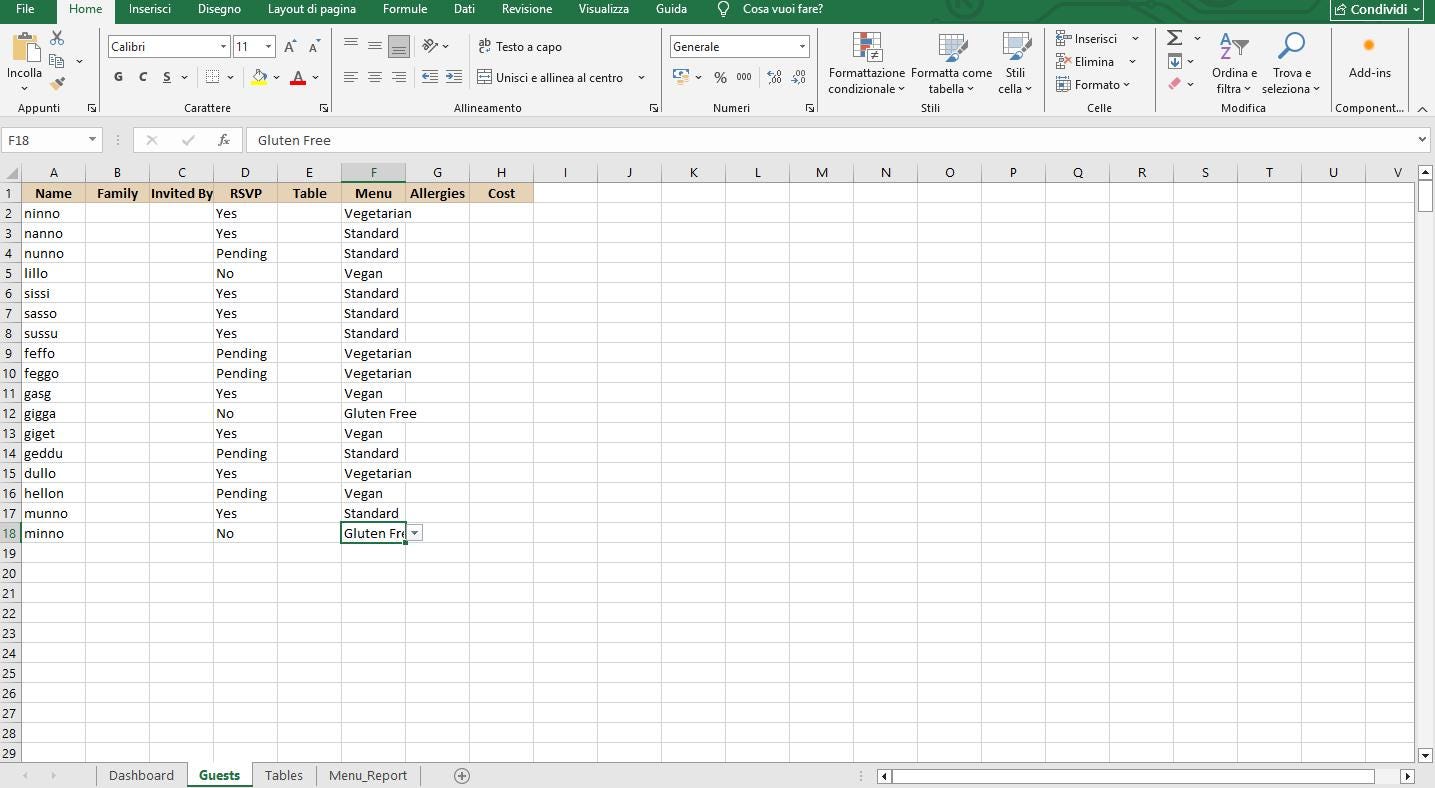Open the Gluten Free cell validation dropdown

[414, 533]
